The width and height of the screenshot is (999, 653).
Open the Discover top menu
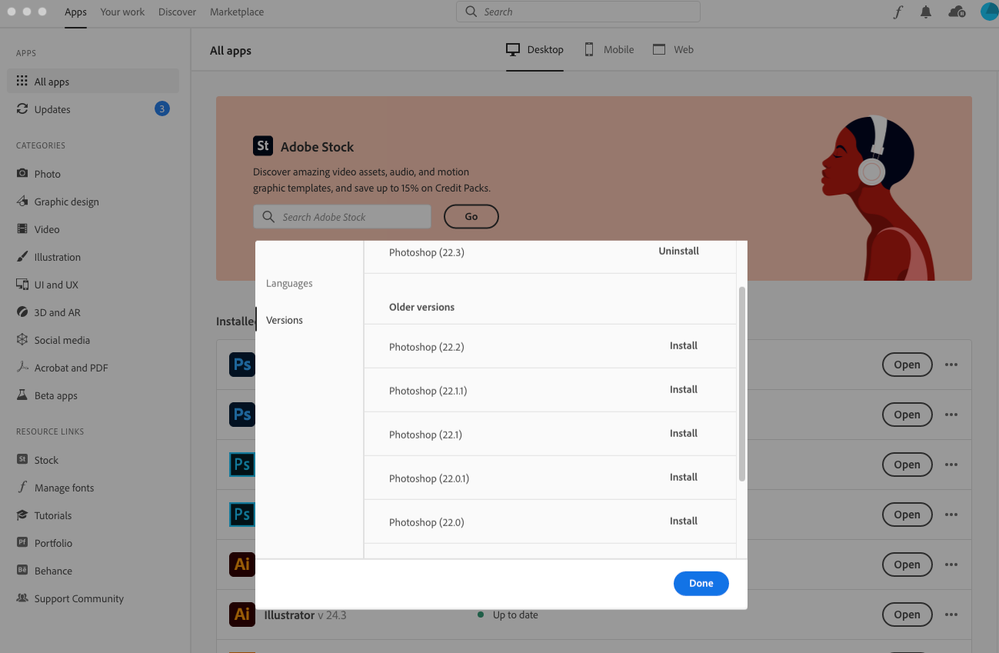pyautogui.click(x=177, y=12)
